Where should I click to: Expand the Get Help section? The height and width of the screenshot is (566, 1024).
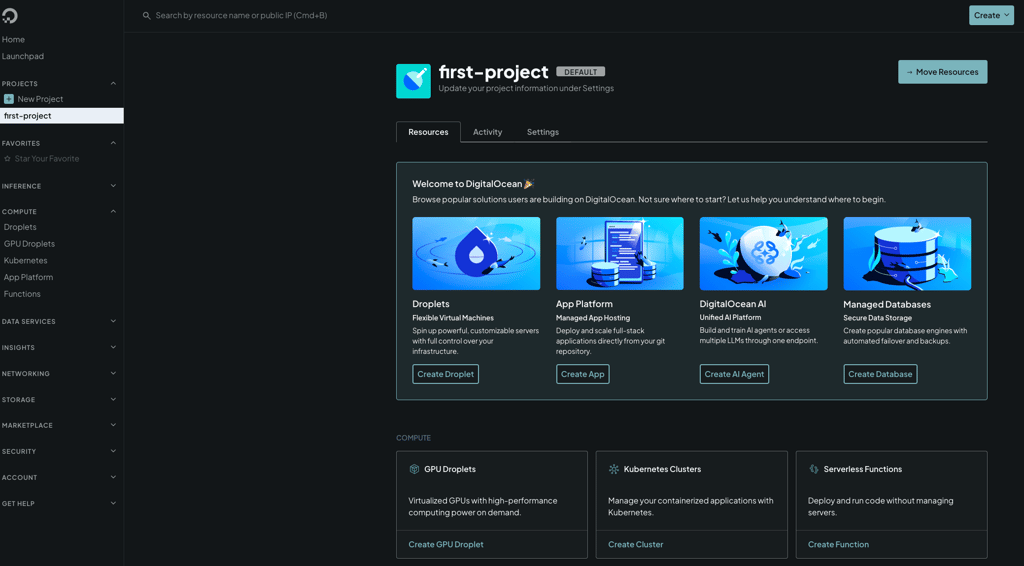click(x=59, y=504)
